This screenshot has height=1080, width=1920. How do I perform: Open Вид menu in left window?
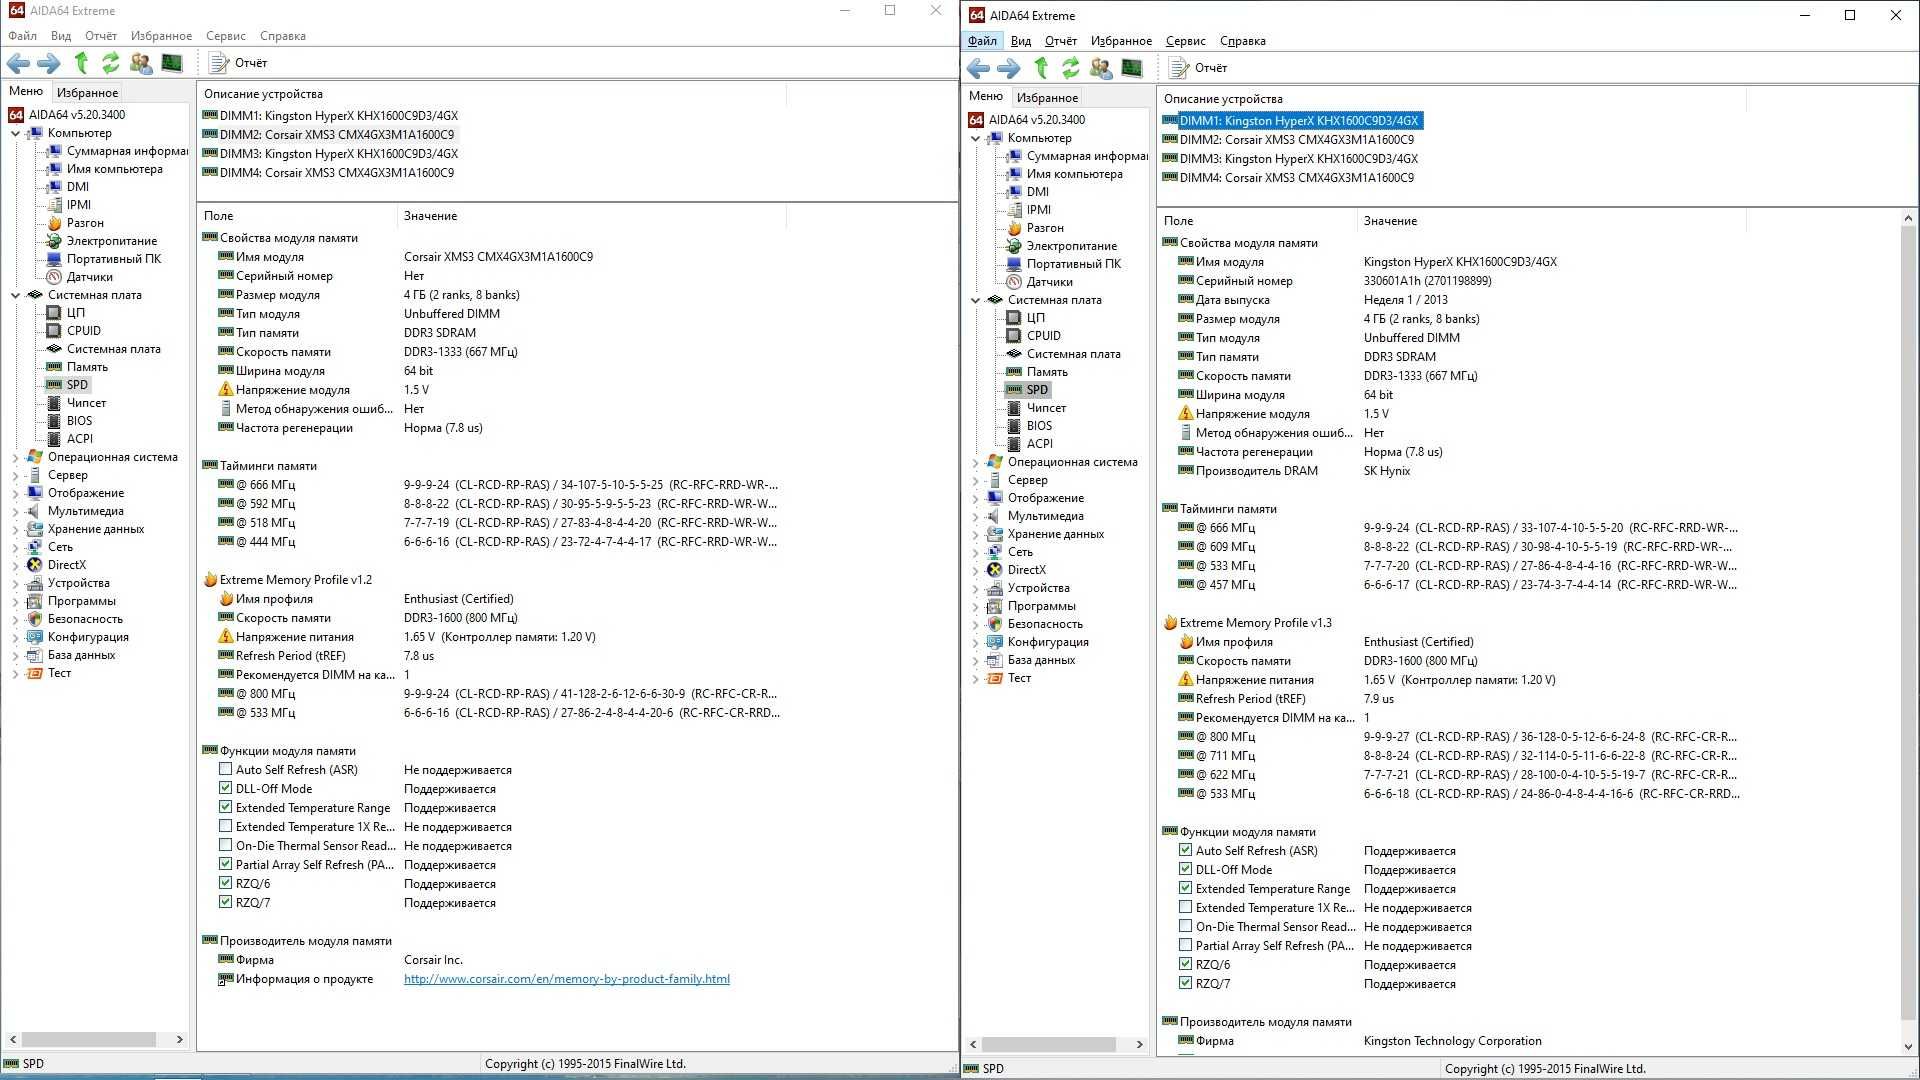click(x=61, y=36)
